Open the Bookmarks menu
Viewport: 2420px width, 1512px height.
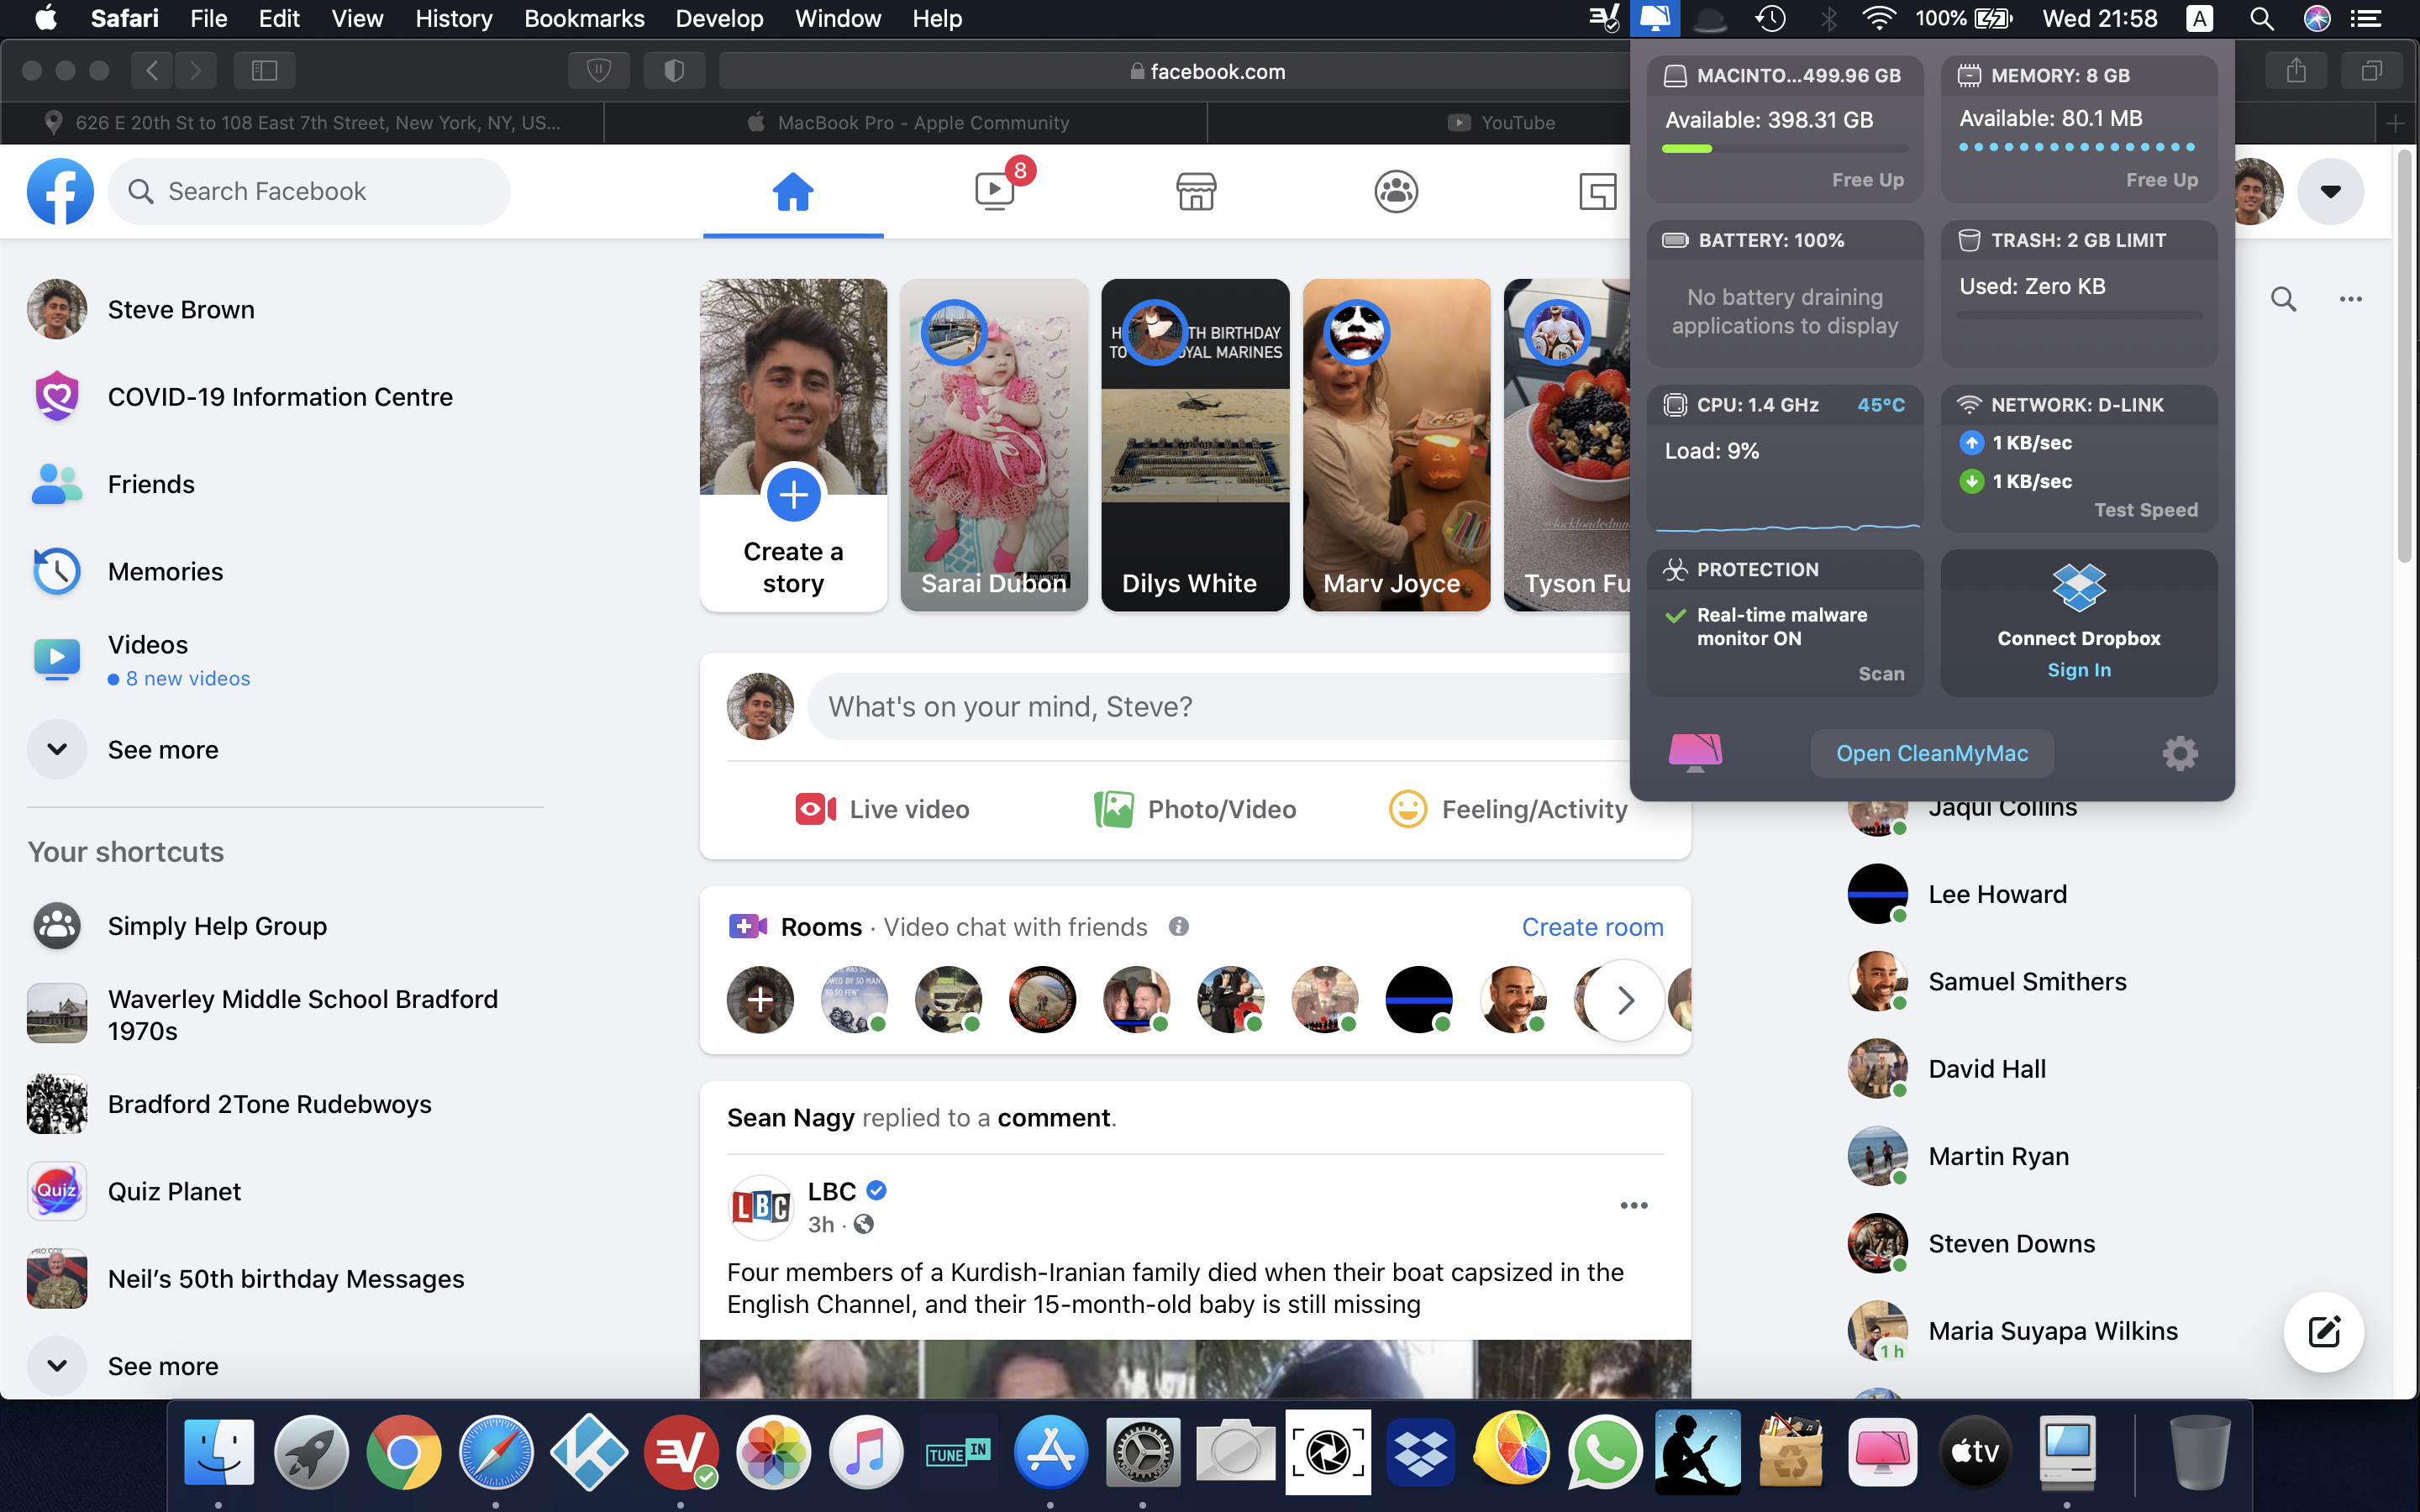(584, 18)
